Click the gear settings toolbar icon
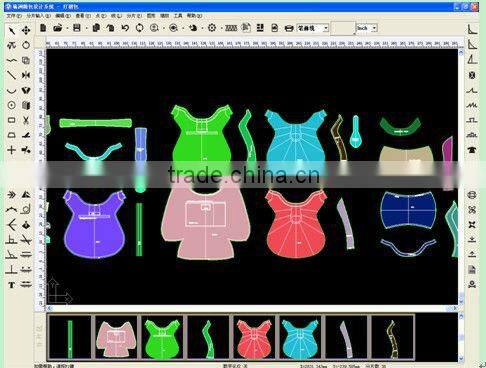The height and width of the screenshot is (368, 486). [x=212, y=28]
